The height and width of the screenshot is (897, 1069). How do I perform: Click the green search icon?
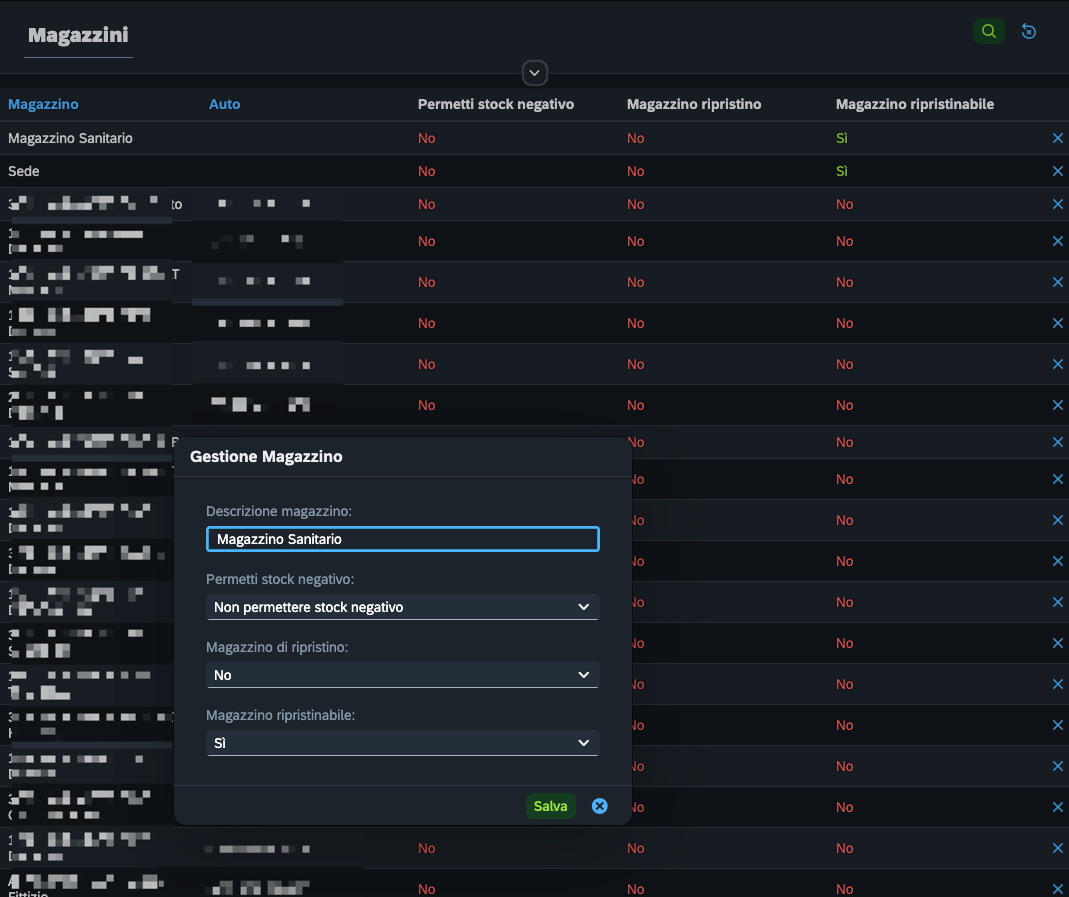click(989, 31)
